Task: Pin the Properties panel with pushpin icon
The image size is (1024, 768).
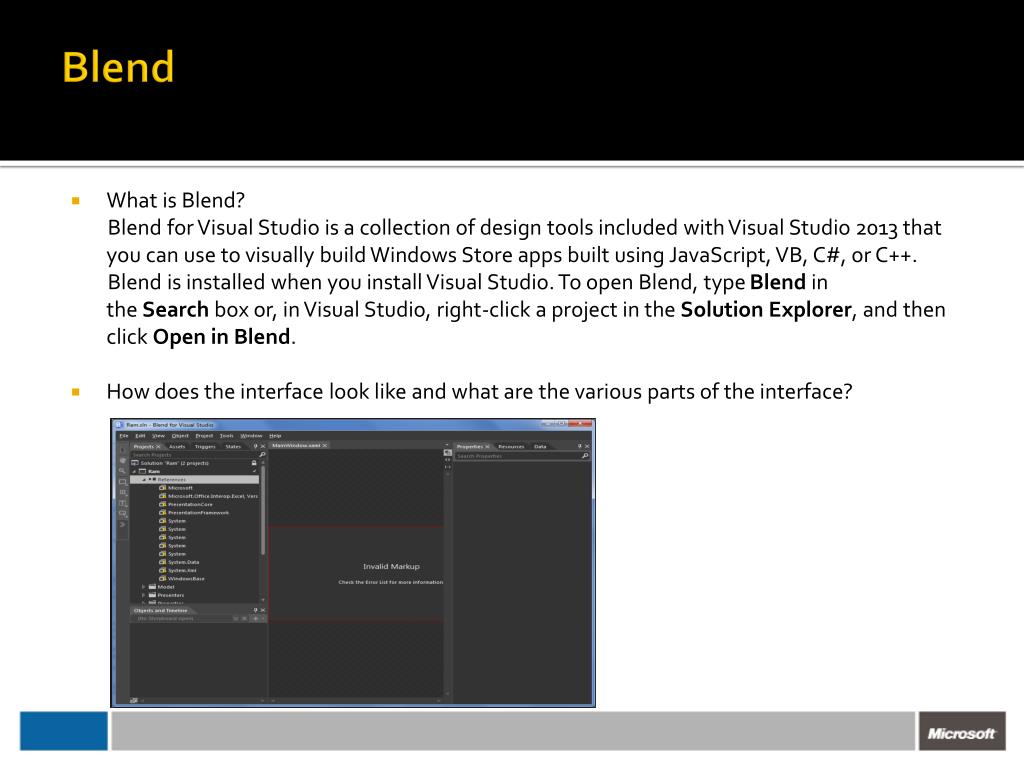Action: (579, 446)
